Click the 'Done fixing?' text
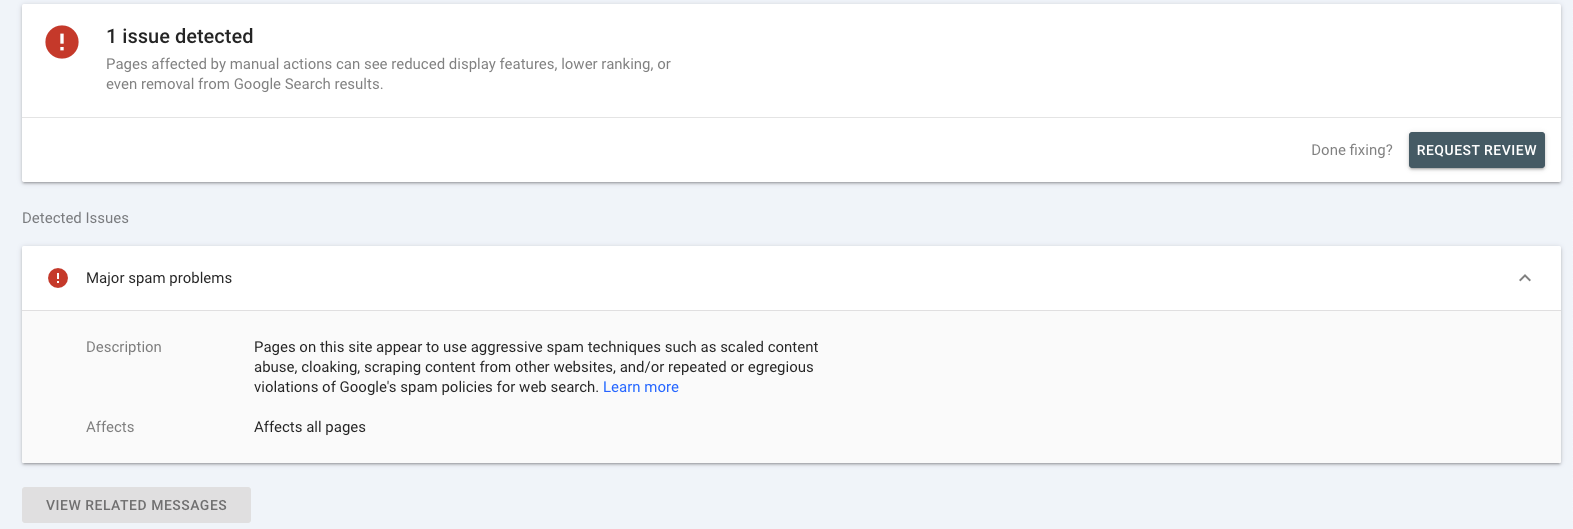1573x529 pixels. pyautogui.click(x=1352, y=150)
